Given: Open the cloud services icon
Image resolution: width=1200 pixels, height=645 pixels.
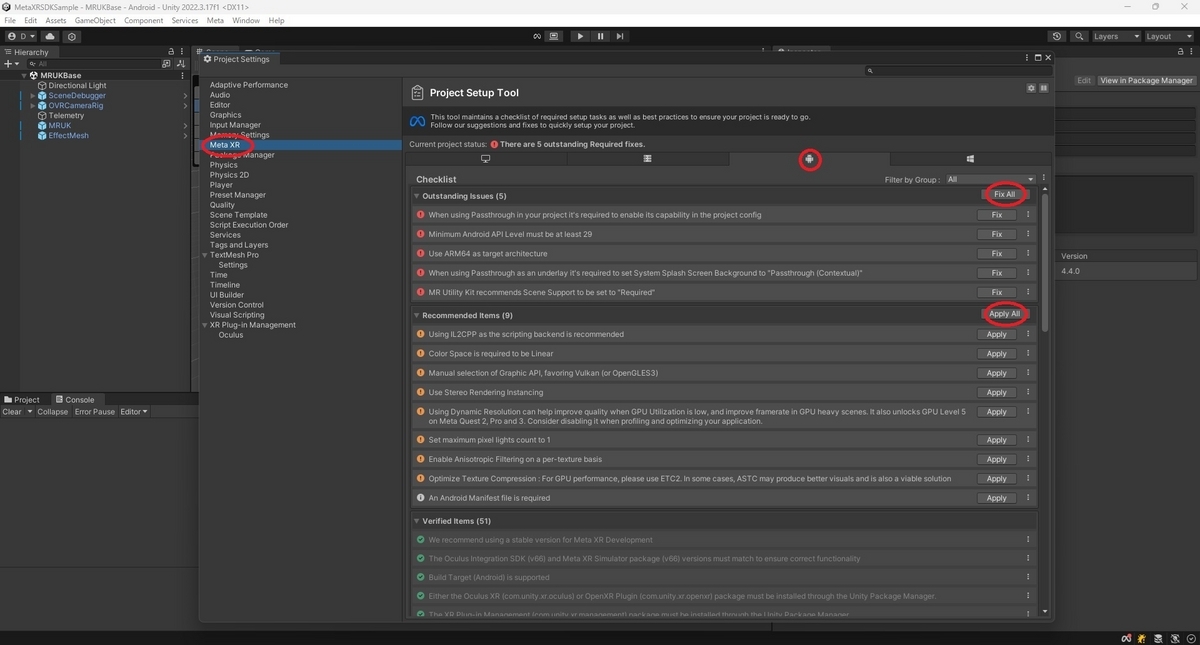Looking at the screenshot, I should coord(50,36).
